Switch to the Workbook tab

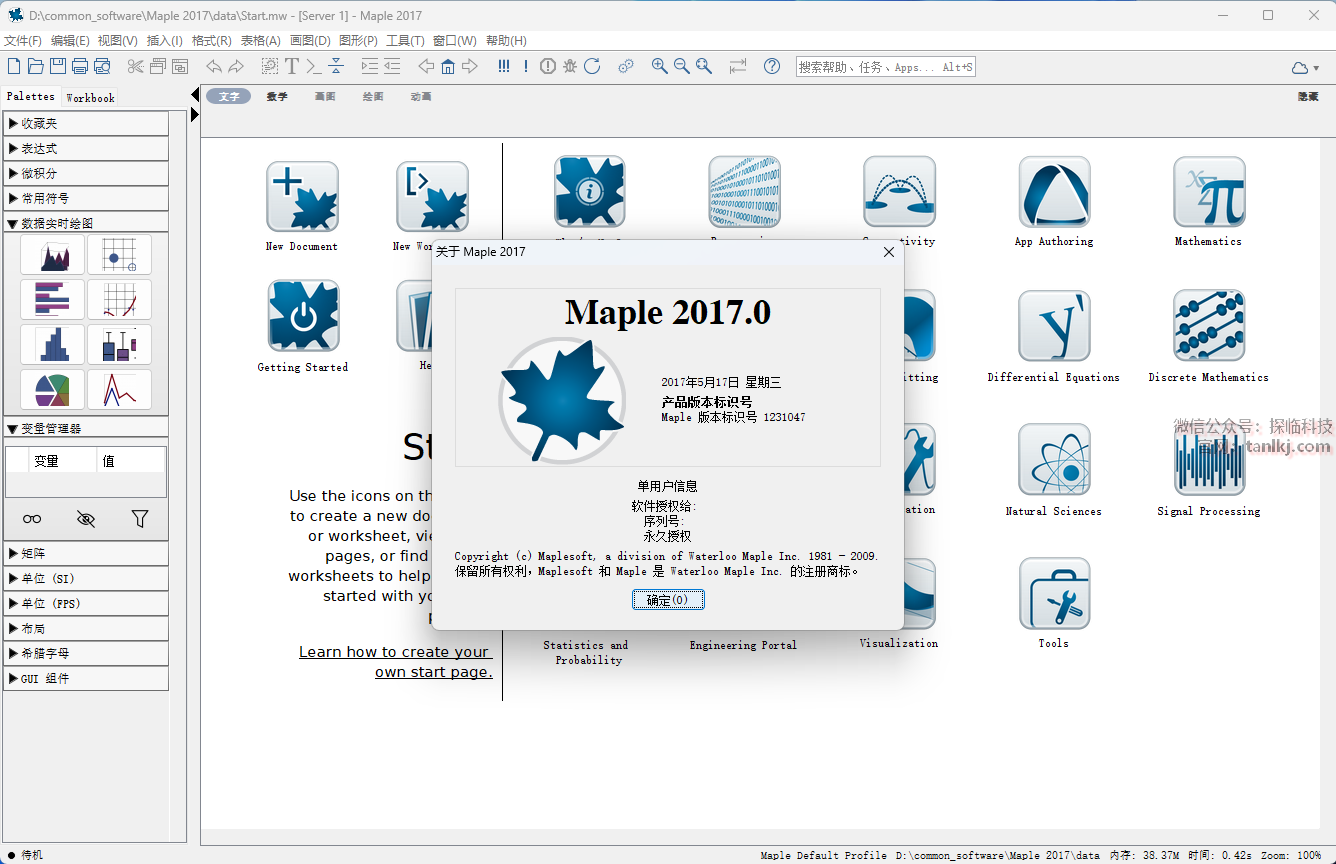90,98
